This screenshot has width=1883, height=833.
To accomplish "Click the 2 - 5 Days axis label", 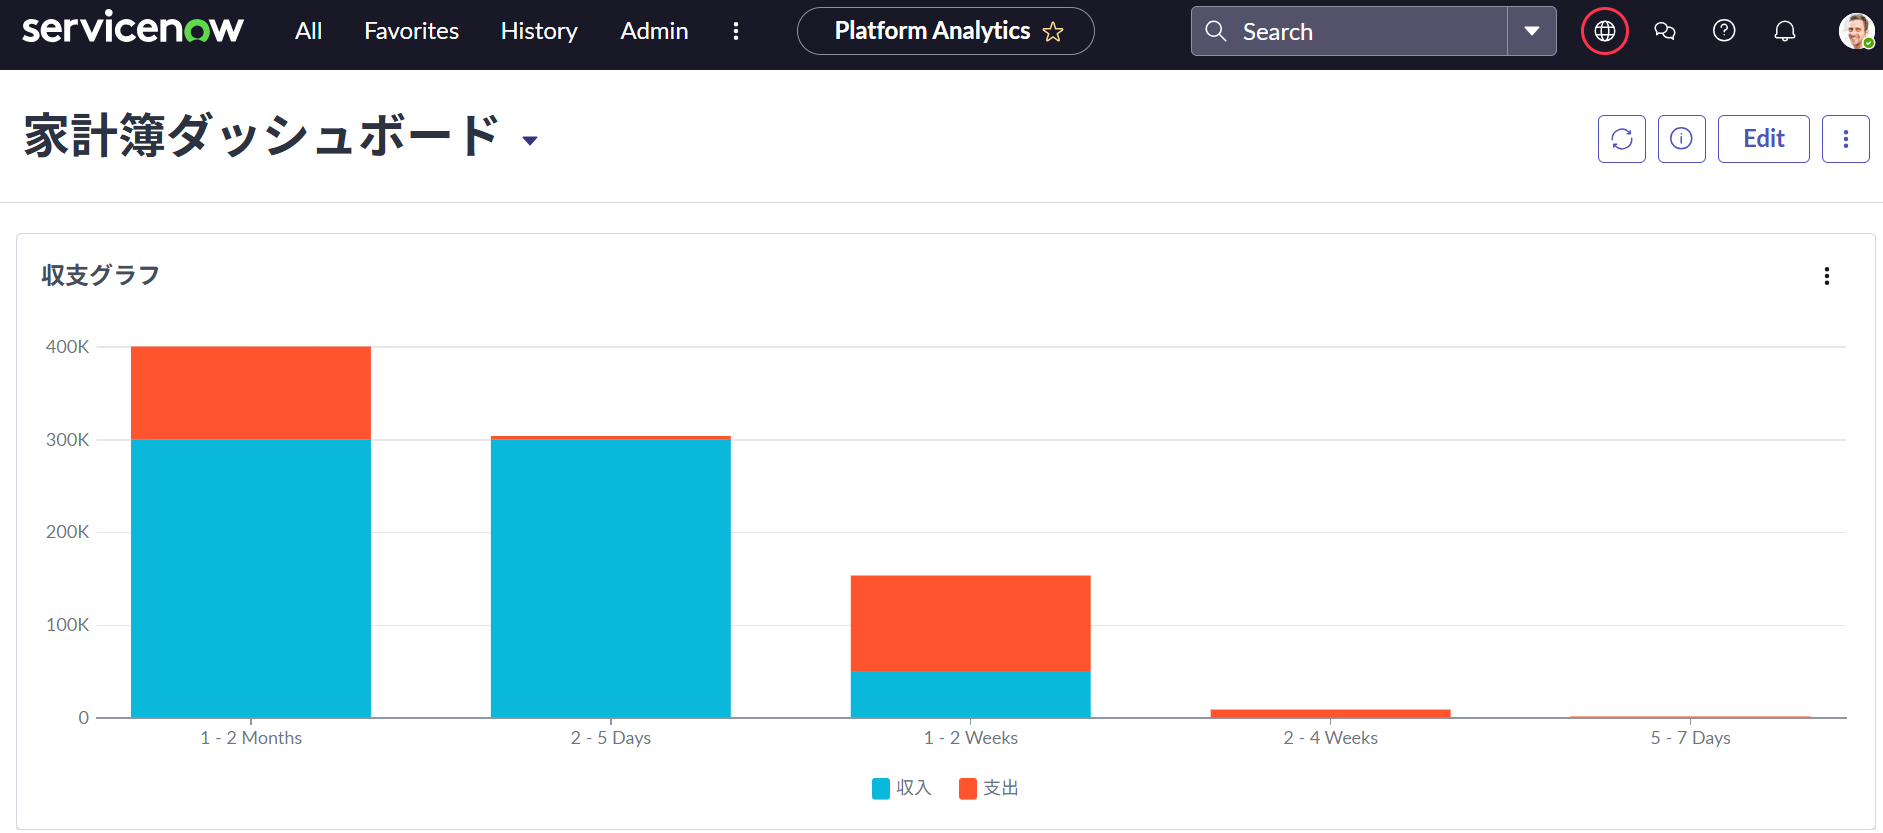I will click(x=611, y=738).
